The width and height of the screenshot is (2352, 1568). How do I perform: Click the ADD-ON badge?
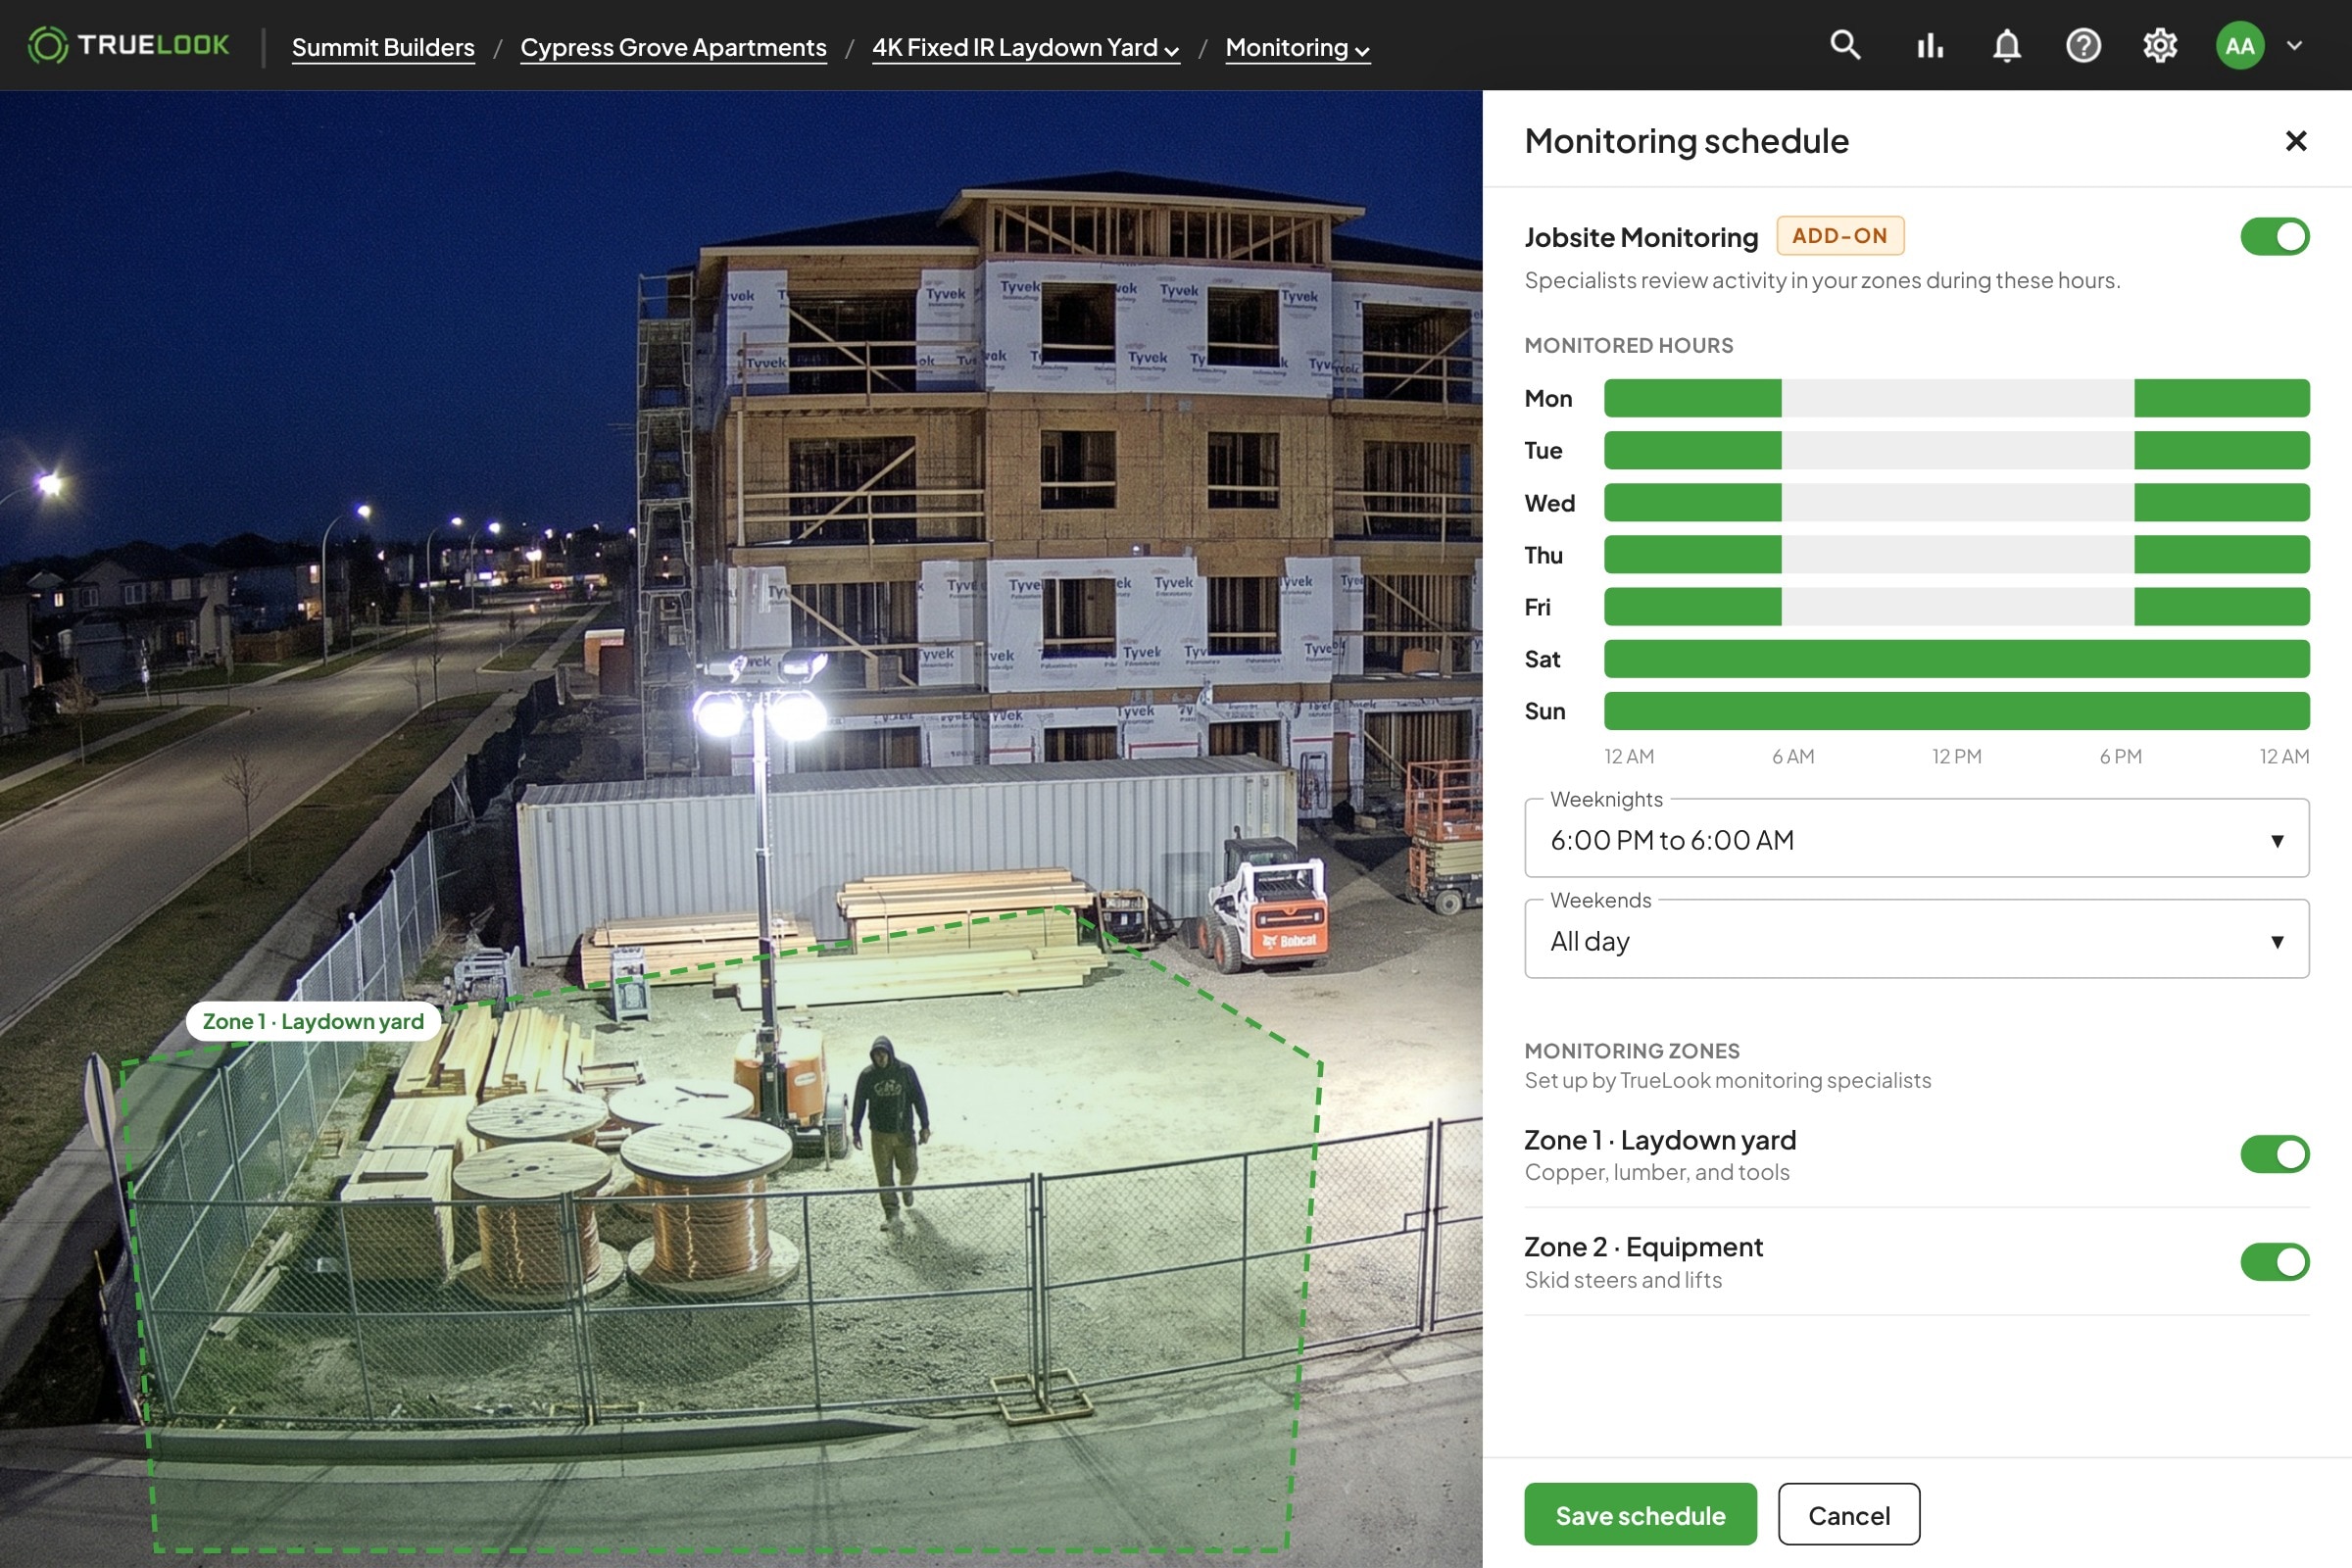click(1839, 236)
